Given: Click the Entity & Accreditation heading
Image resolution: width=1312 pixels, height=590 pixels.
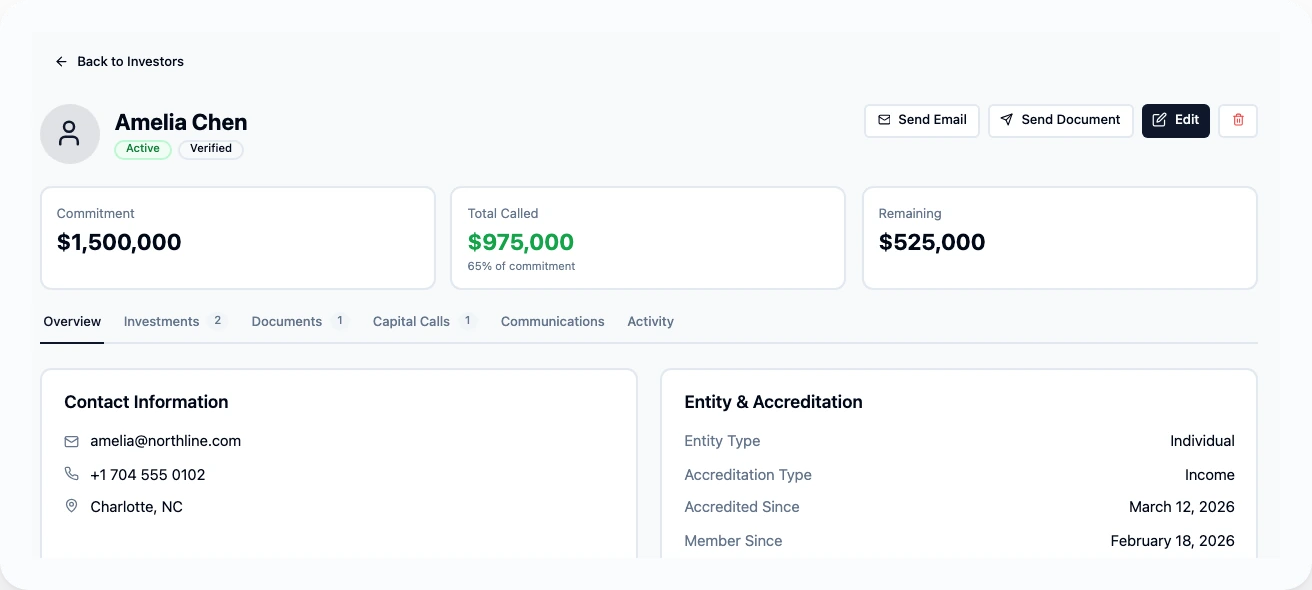Looking at the screenshot, I should (773, 402).
